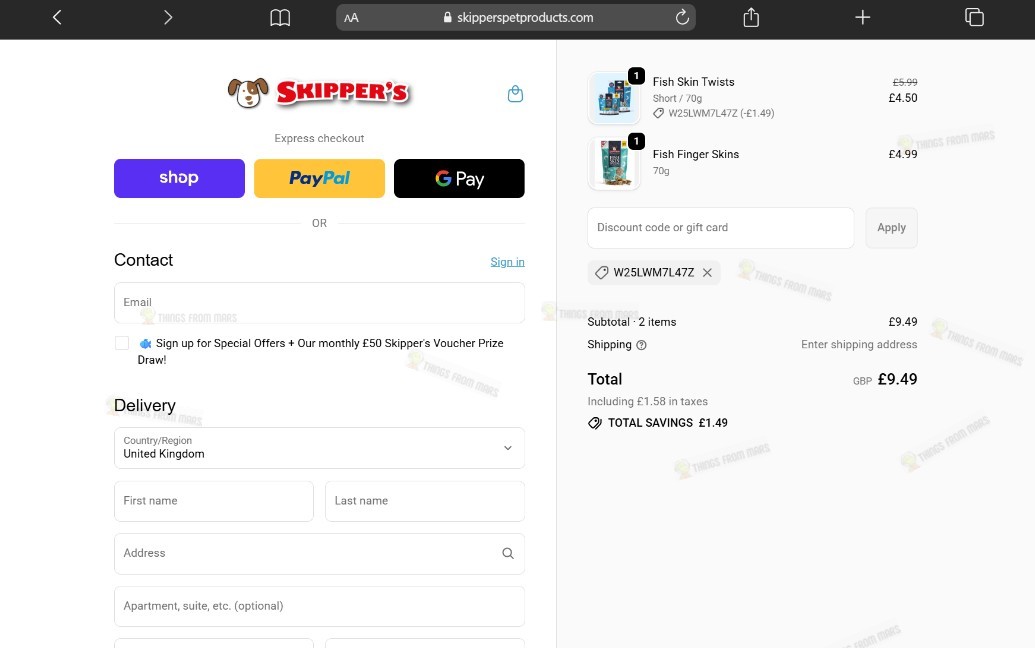Click the Discount code or gift card field
The image size is (1035, 648).
pyautogui.click(x=720, y=228)
